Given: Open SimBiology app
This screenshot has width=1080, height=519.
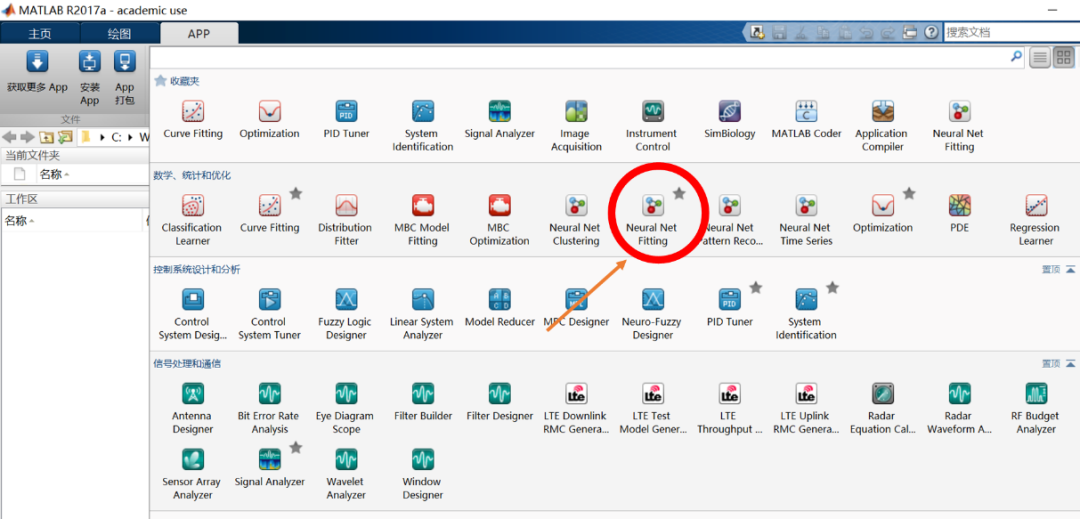Looking at the screenshot, I should click(729, 120).
